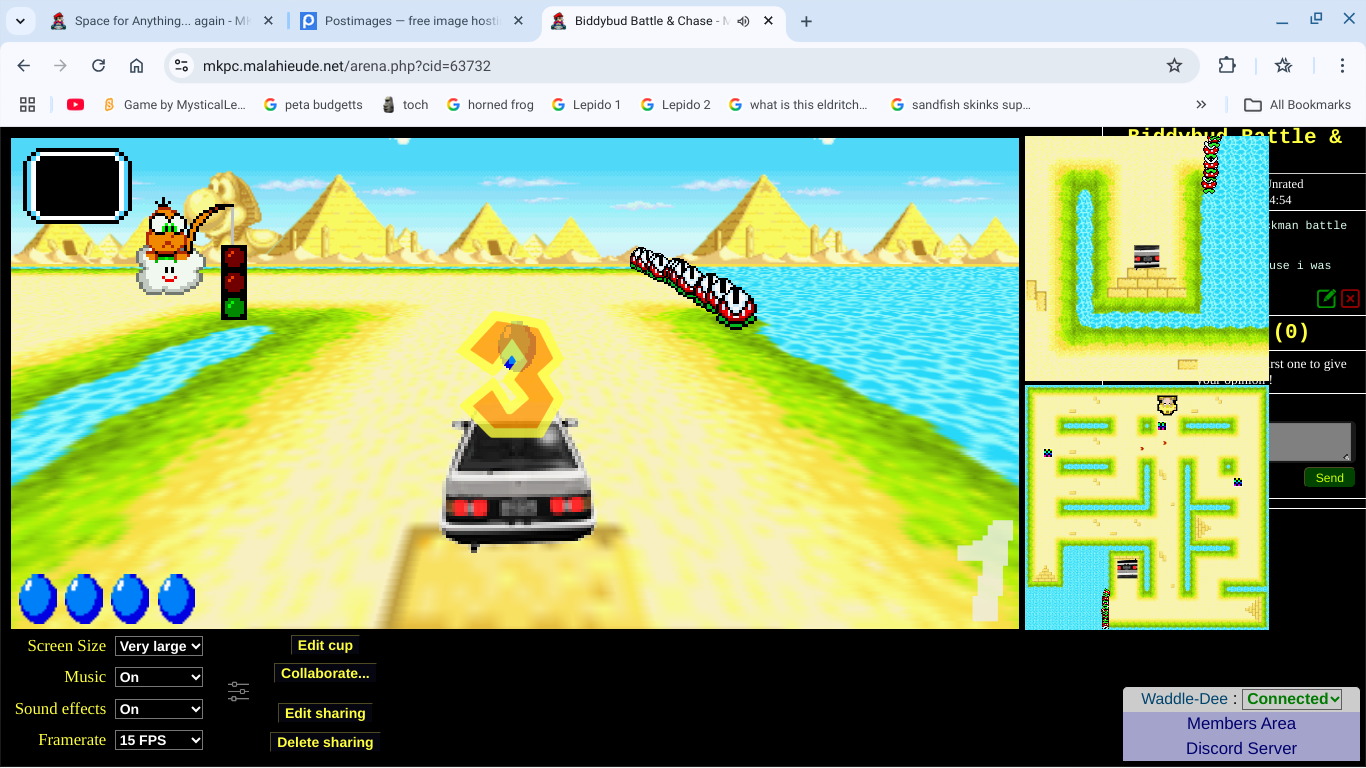
Task: Open Framerate 15 FPS dropdown
Action: tap(159, 740)
